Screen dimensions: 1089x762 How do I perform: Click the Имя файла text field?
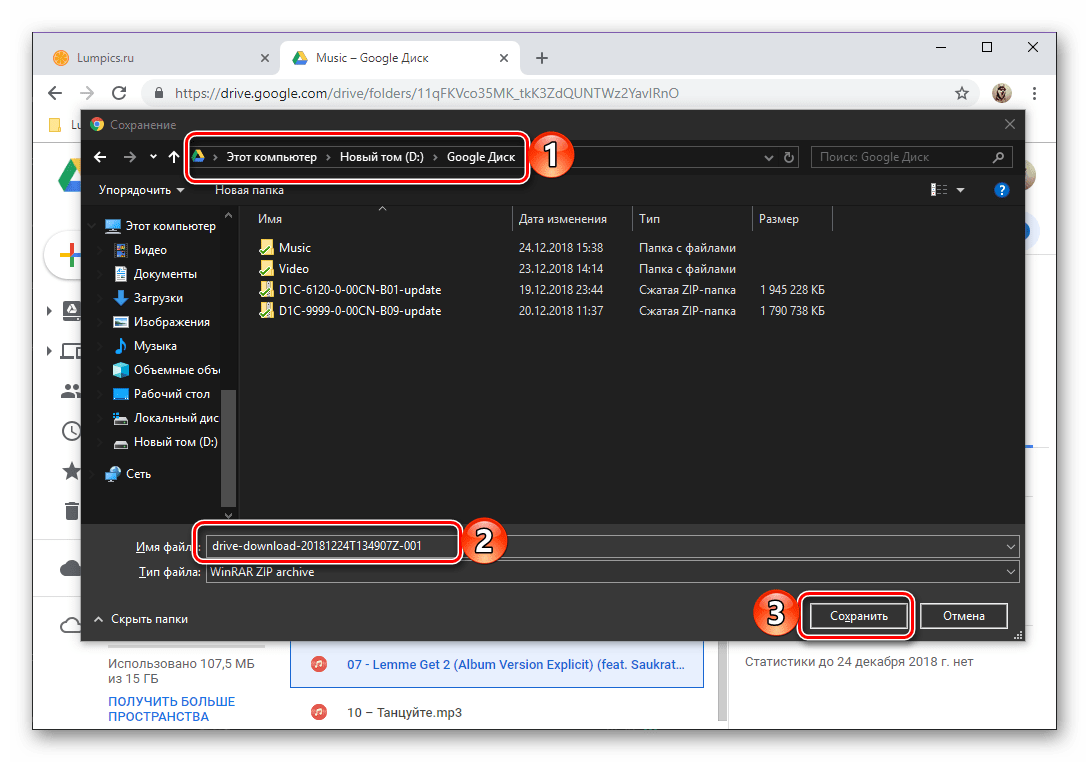[x=610, y=546]
